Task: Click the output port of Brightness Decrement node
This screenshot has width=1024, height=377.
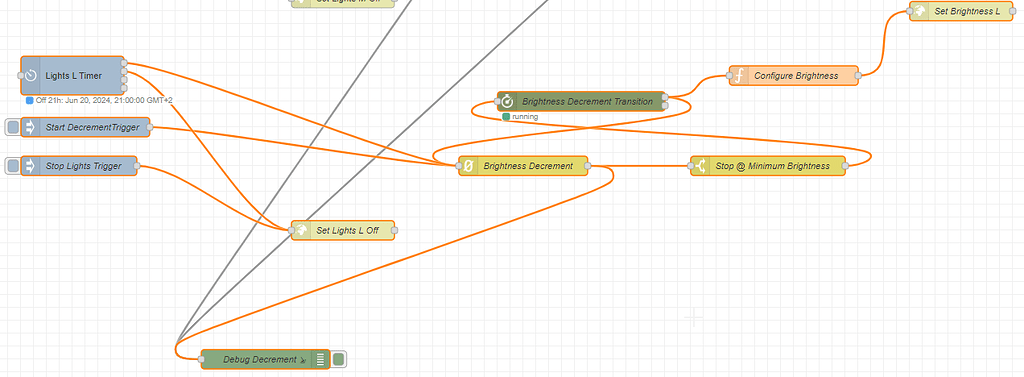Action: coord(587,166)
